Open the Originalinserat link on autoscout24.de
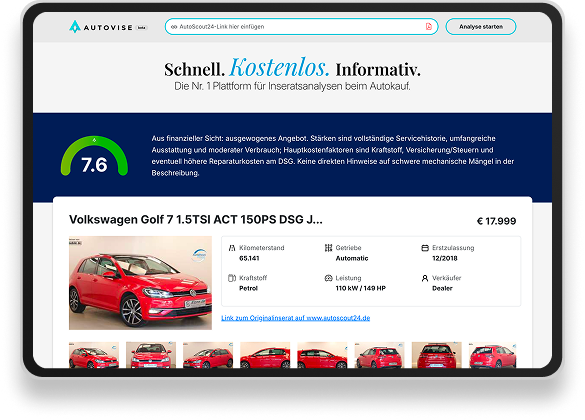Image resolution: width=585 pixels, height=420 pixels. point(295,318)
